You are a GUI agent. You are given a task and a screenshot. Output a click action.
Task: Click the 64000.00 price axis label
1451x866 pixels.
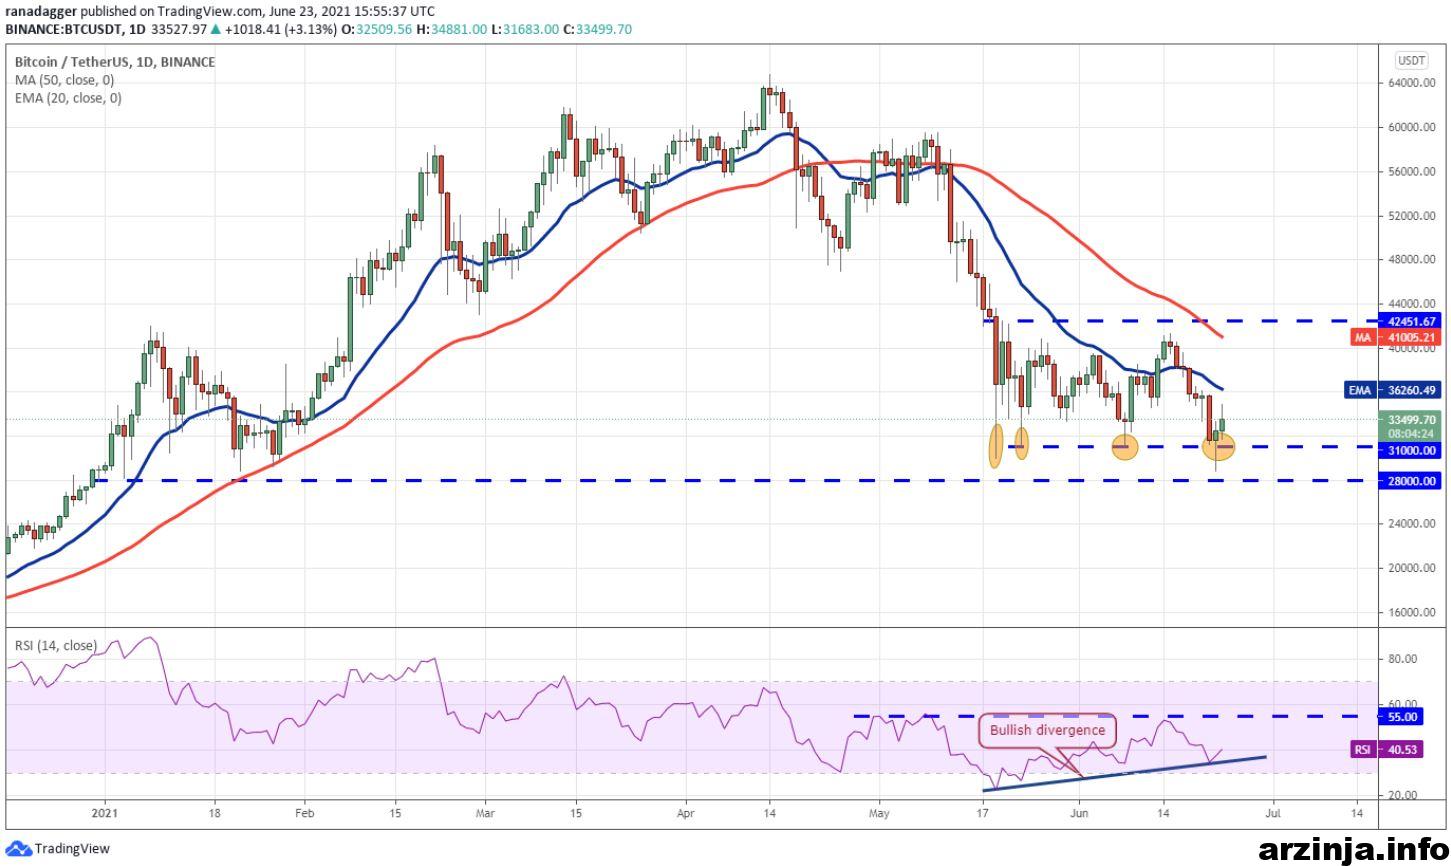(x=1412, y=83)
